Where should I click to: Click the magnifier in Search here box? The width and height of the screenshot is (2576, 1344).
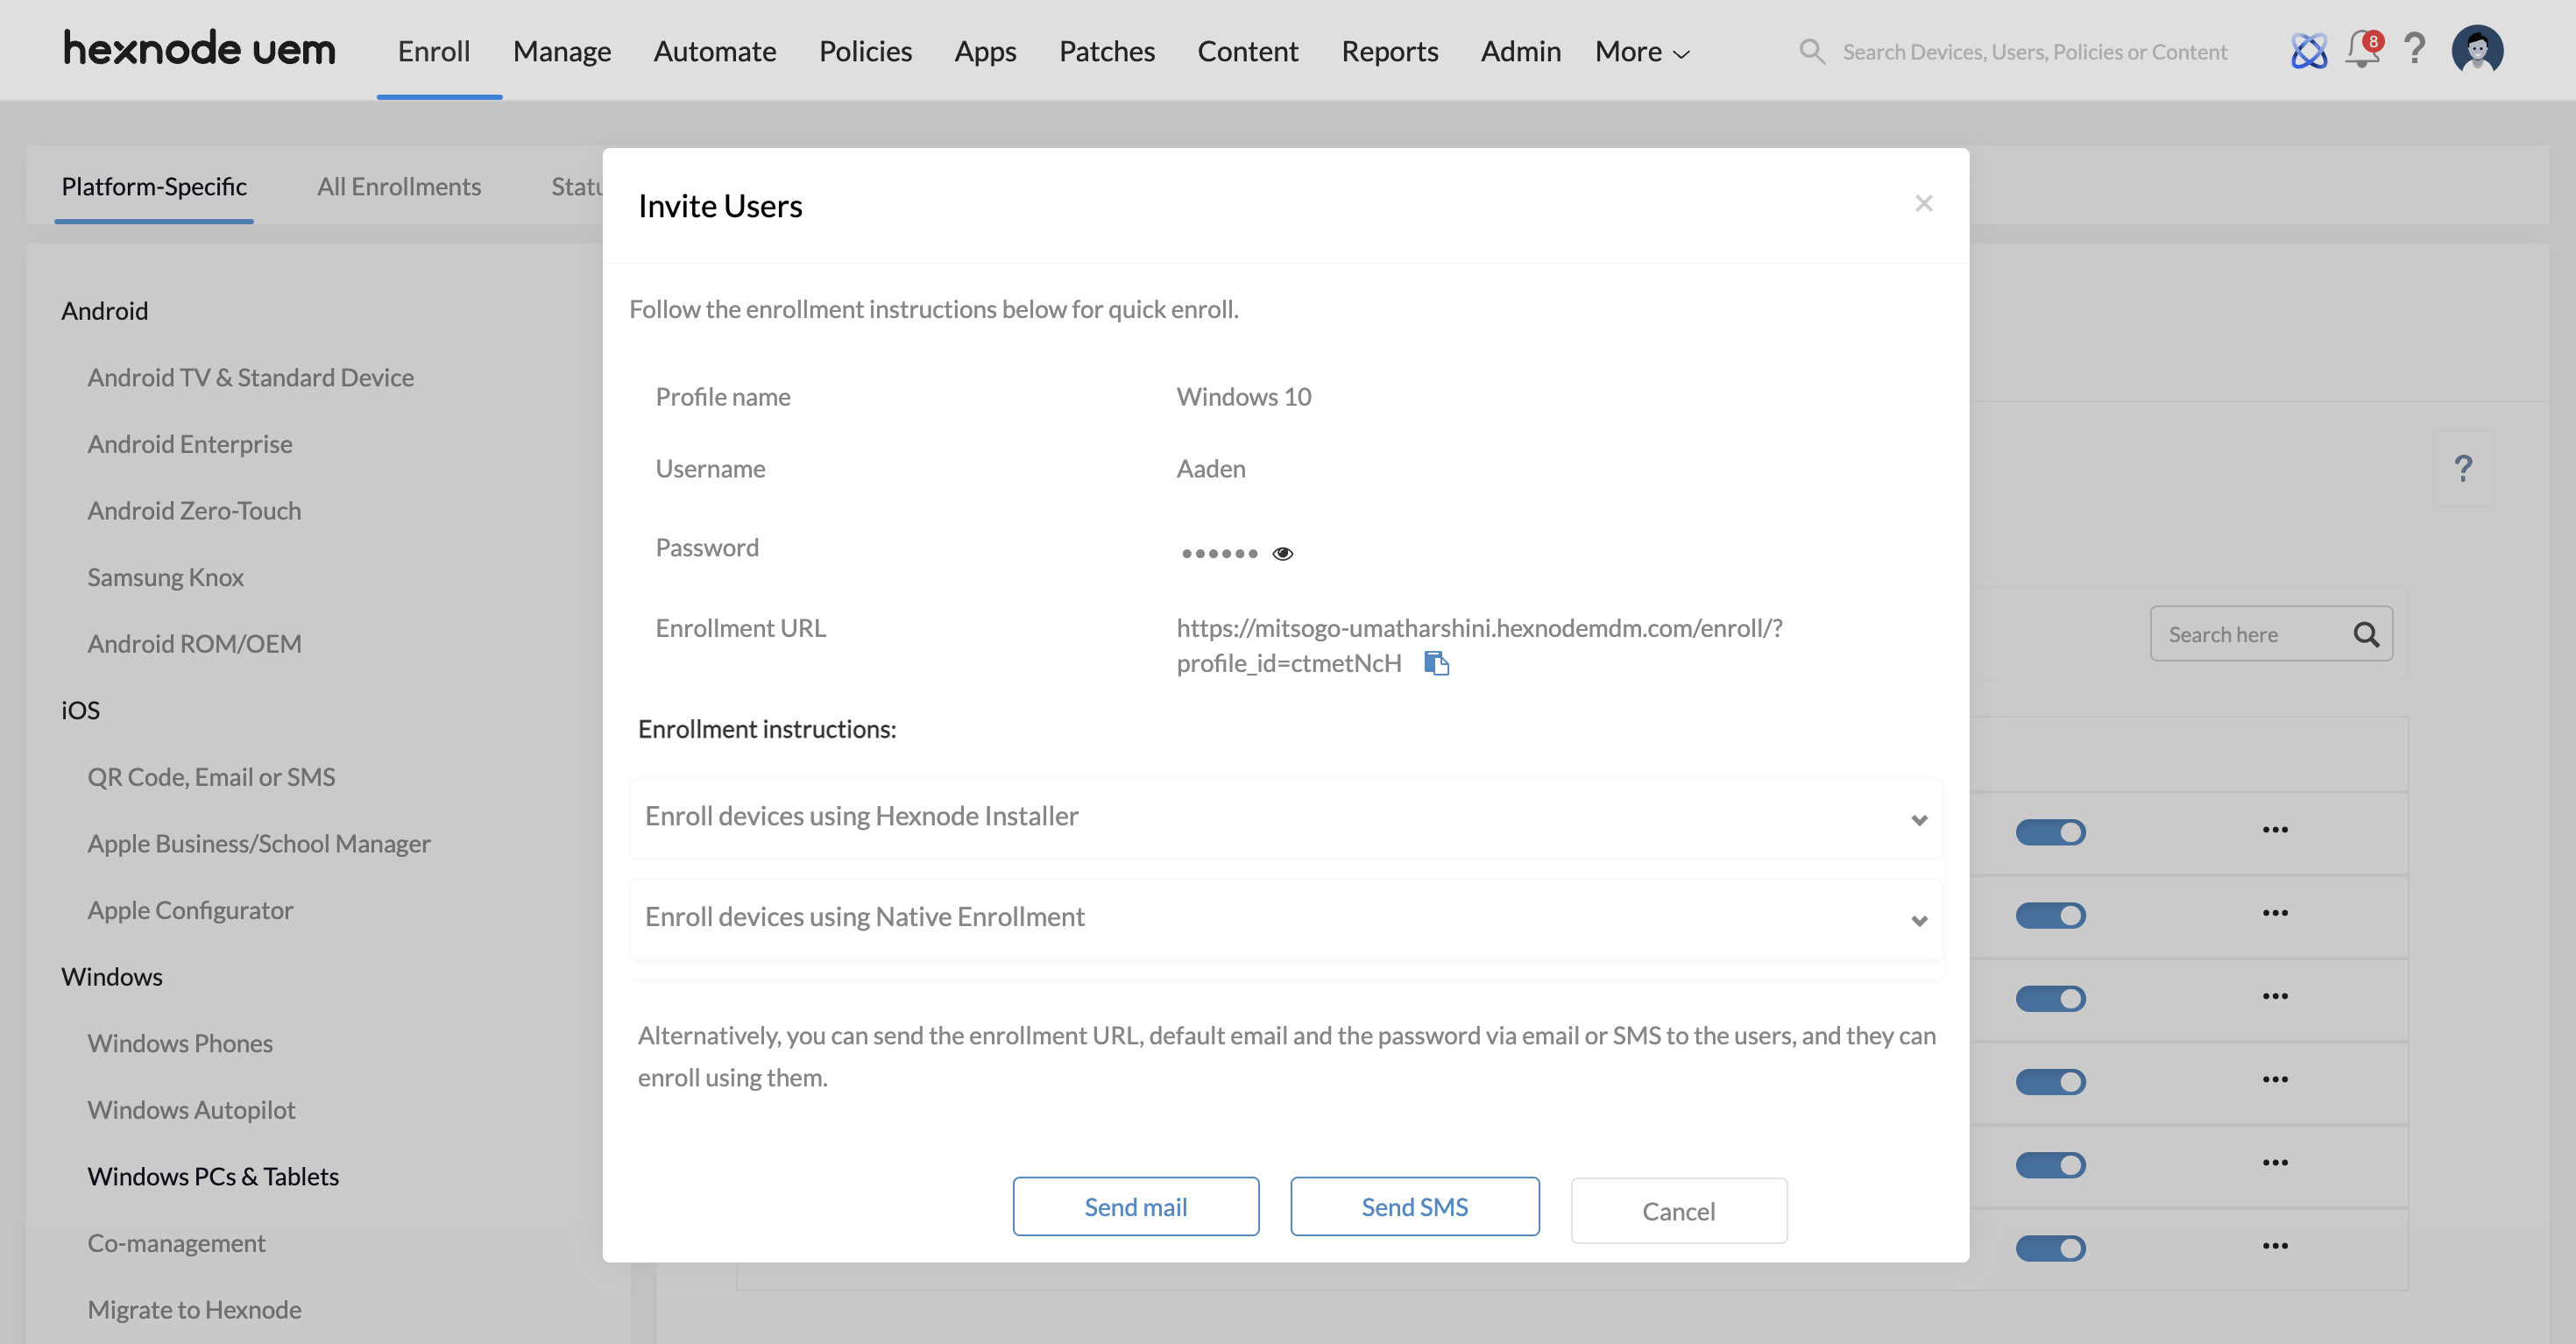pyautogui.click(x=2365, y=634)
